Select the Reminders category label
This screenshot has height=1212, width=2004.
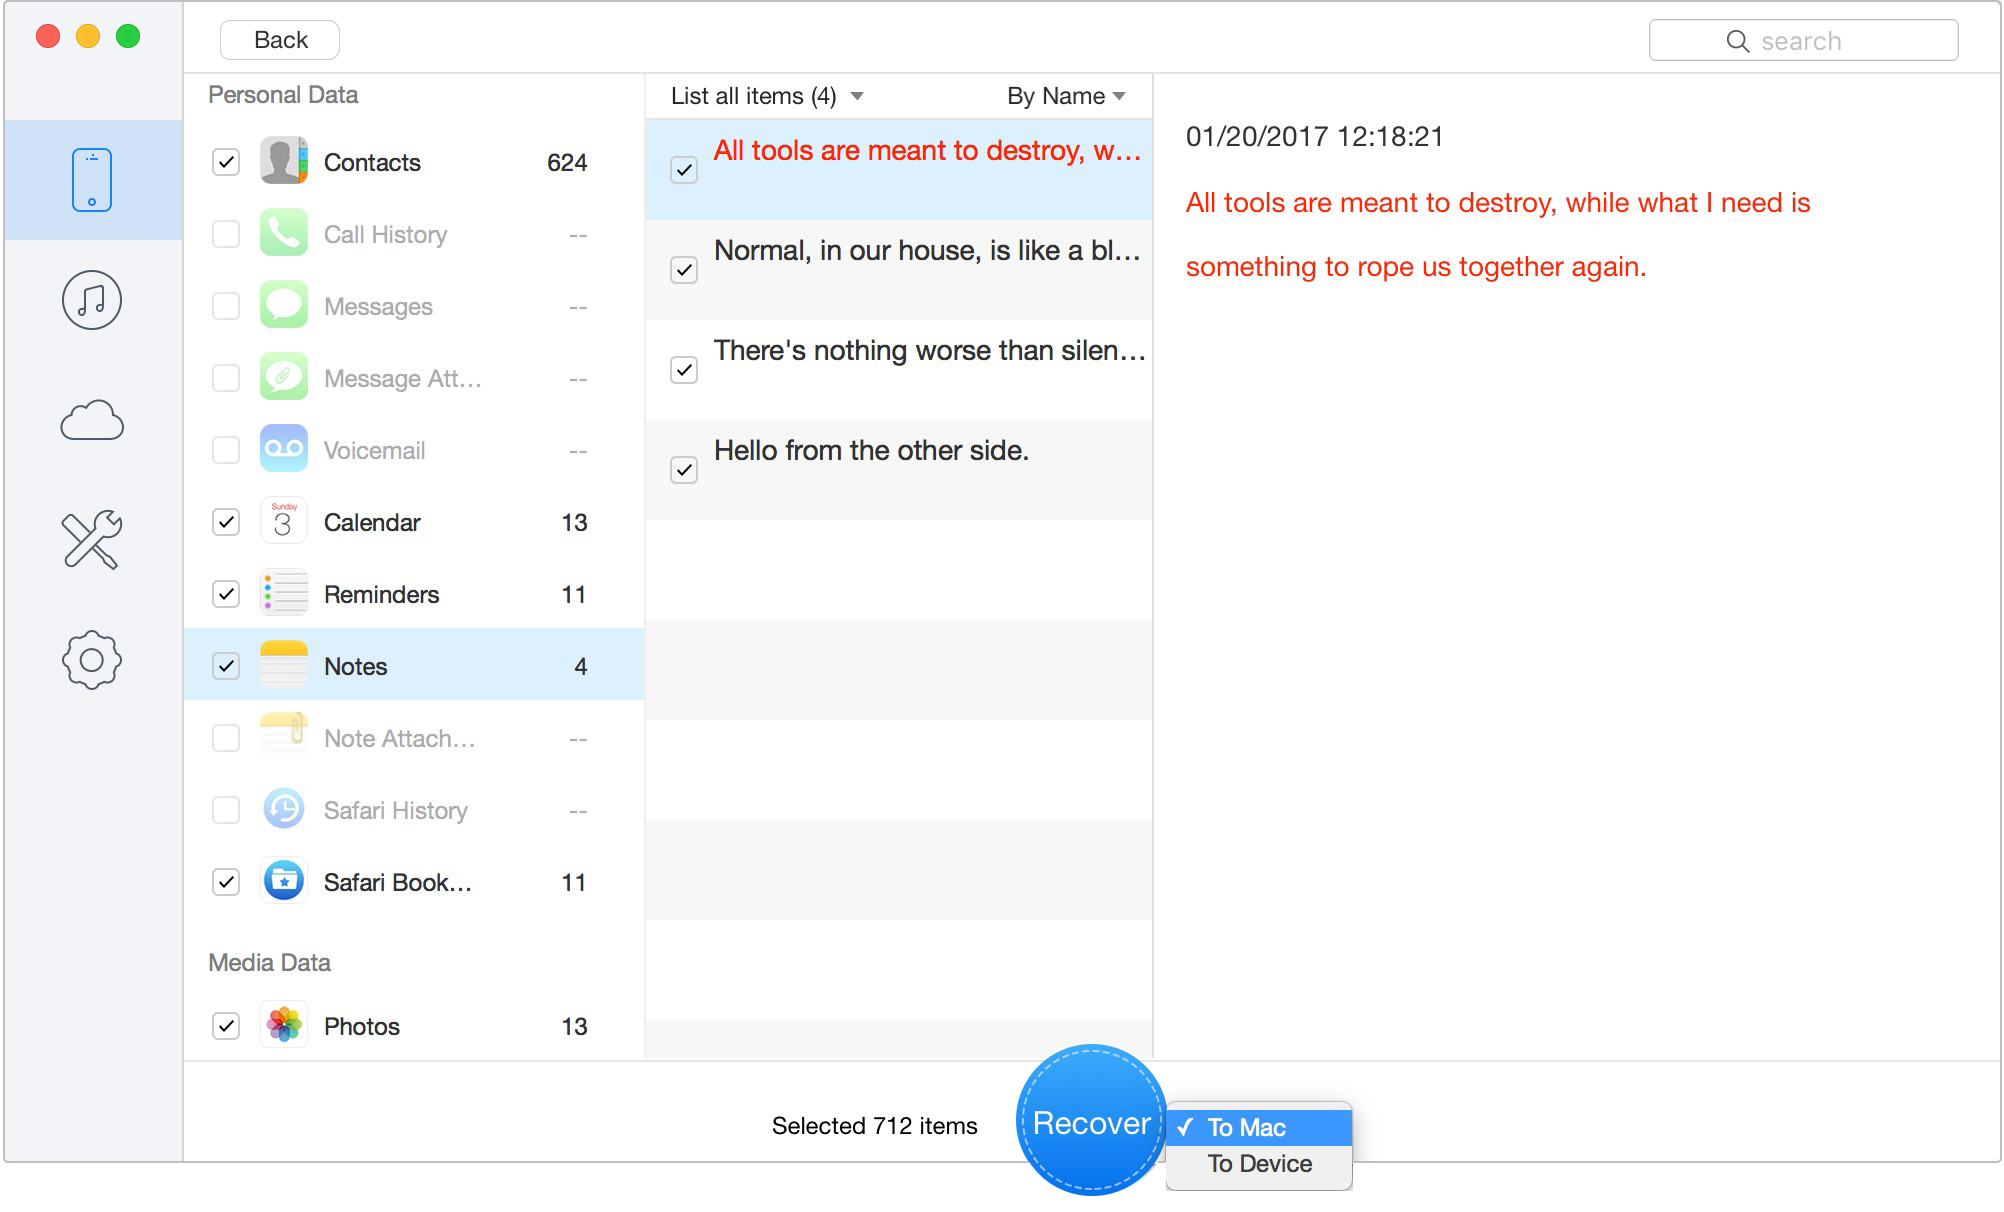[381, 594]
